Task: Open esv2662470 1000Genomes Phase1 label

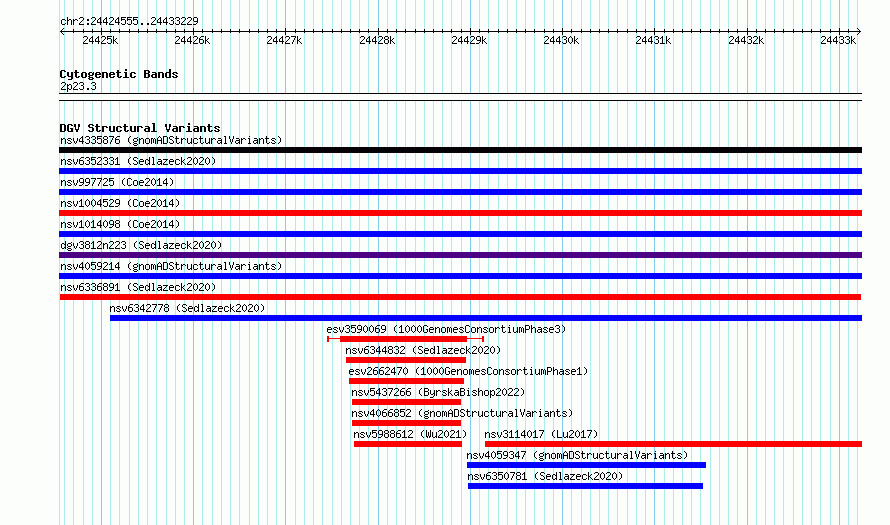Action: (468, 371)
